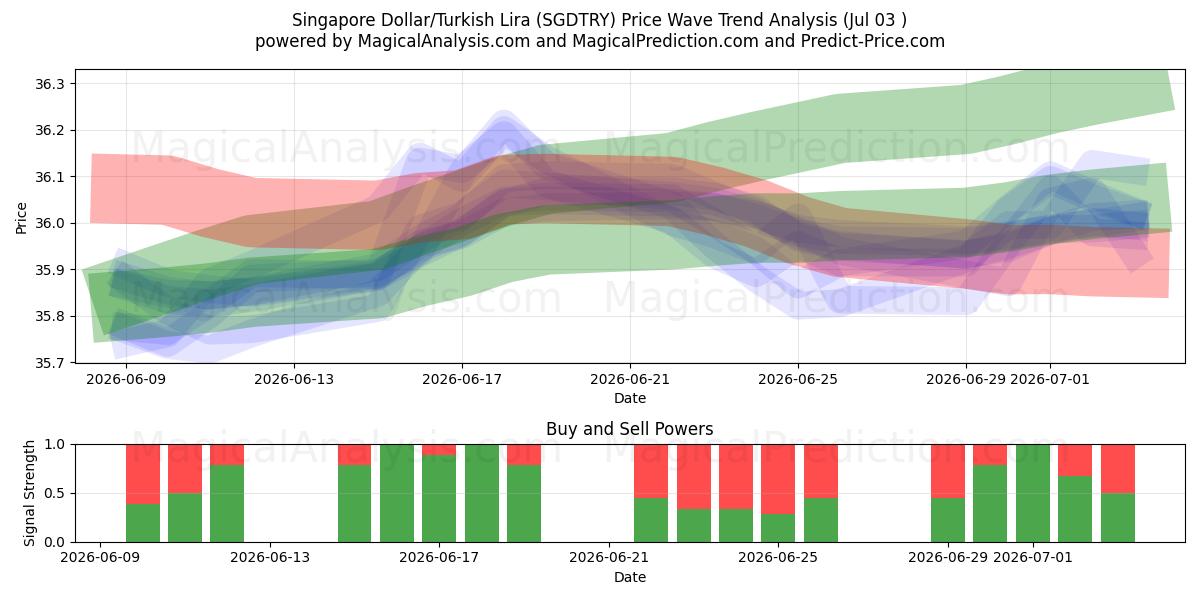Click 2026-07-01 tick on the price chart
This screenshot has width=1200, height=600.
pyautogui.click(x=1050, y=380)
